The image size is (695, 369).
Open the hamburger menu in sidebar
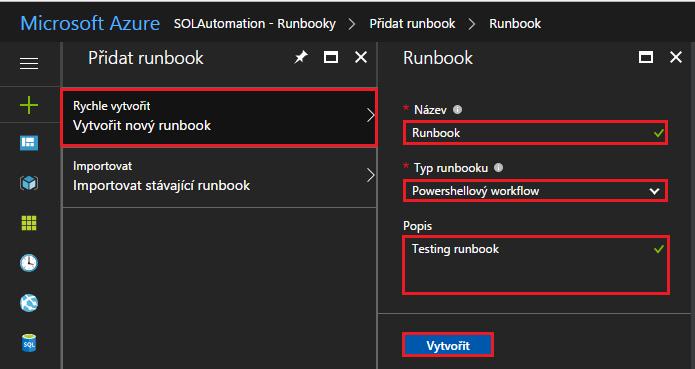[29, 64]
